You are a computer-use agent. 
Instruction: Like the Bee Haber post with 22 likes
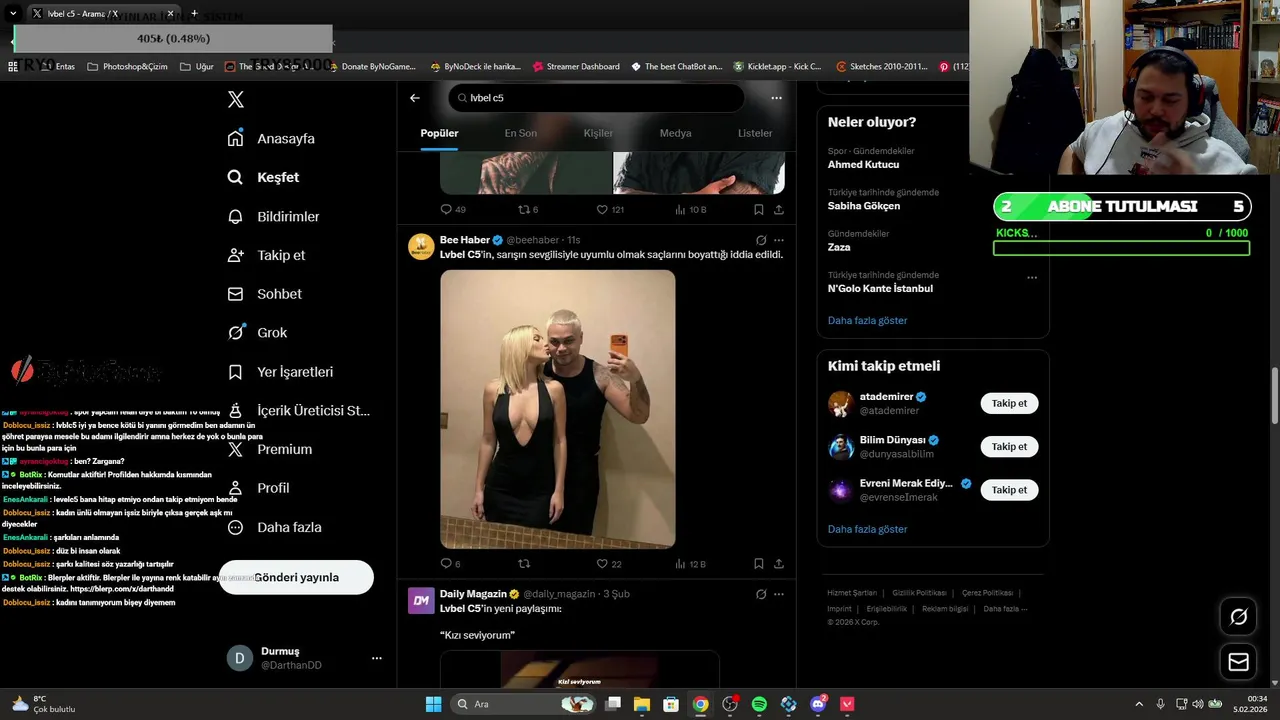pos(609,564)
